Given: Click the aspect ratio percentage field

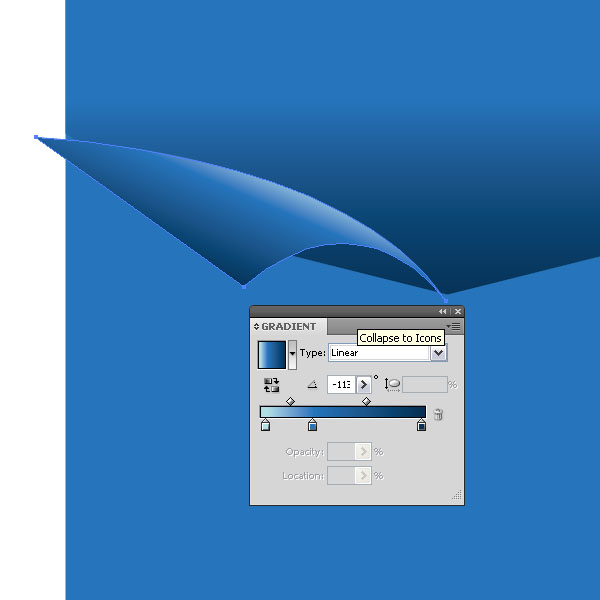Looking at the screenshot, I should [x=425, y=385].
